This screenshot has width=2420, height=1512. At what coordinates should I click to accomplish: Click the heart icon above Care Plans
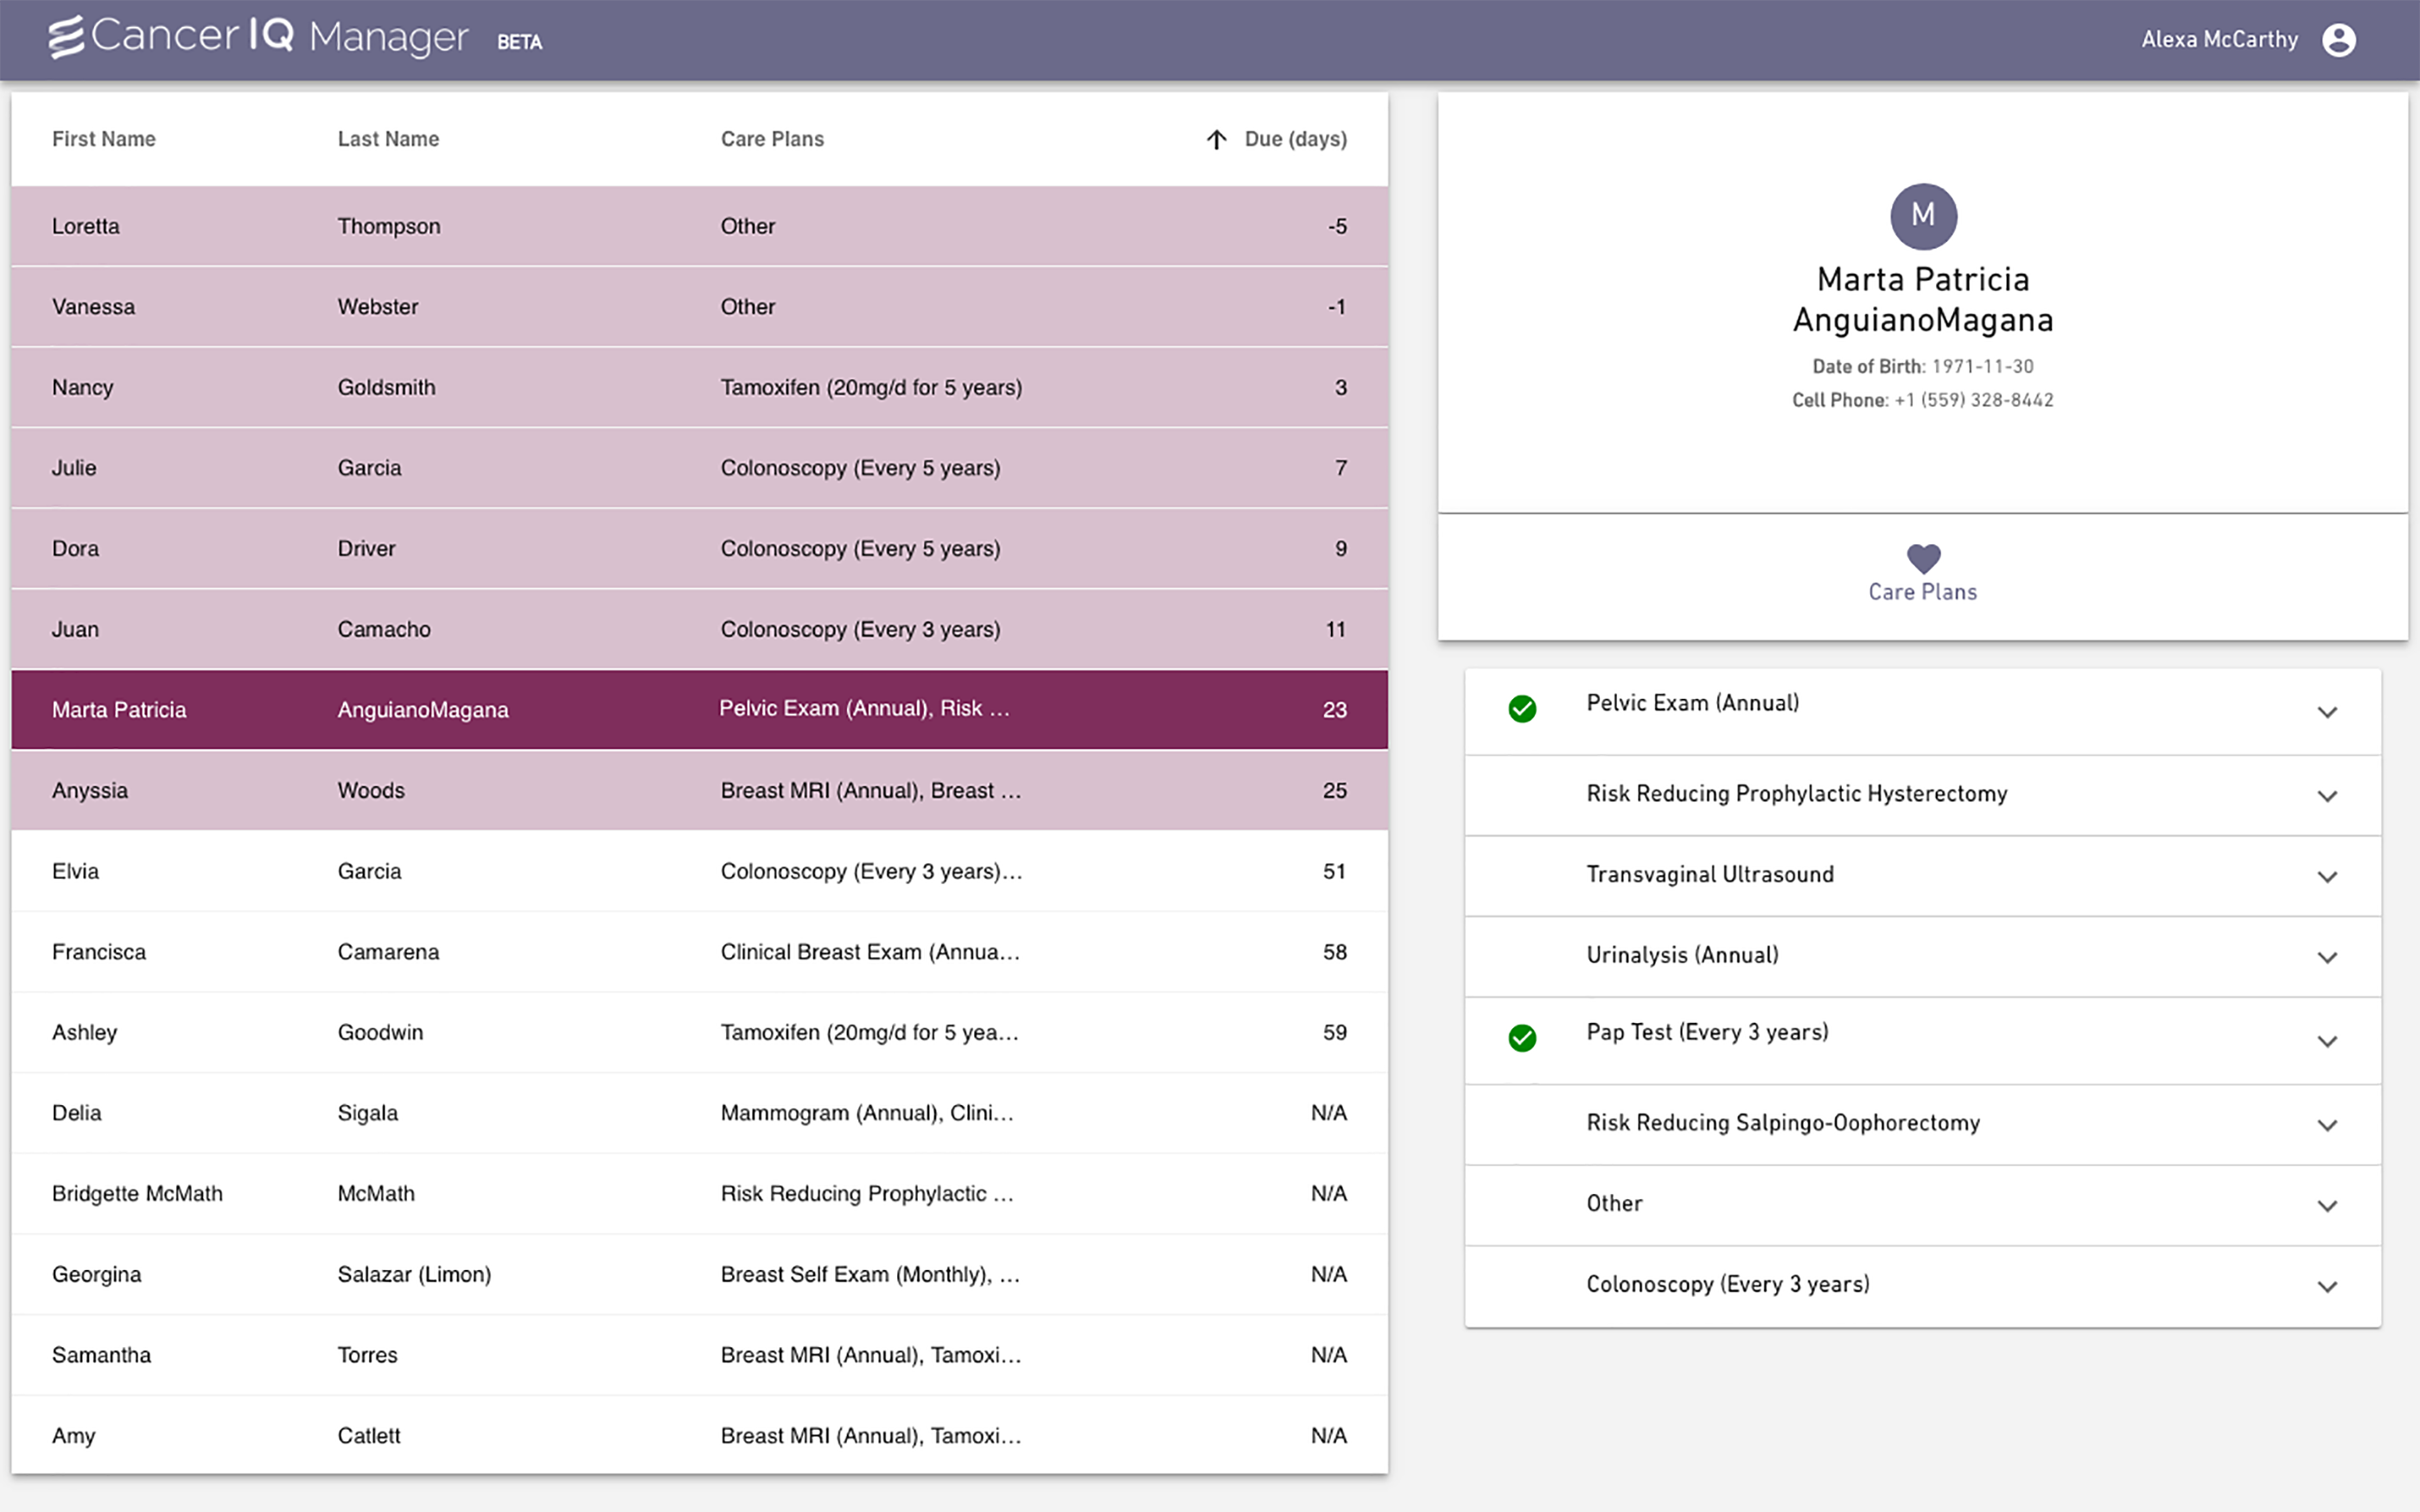(x=1922, y=558)
